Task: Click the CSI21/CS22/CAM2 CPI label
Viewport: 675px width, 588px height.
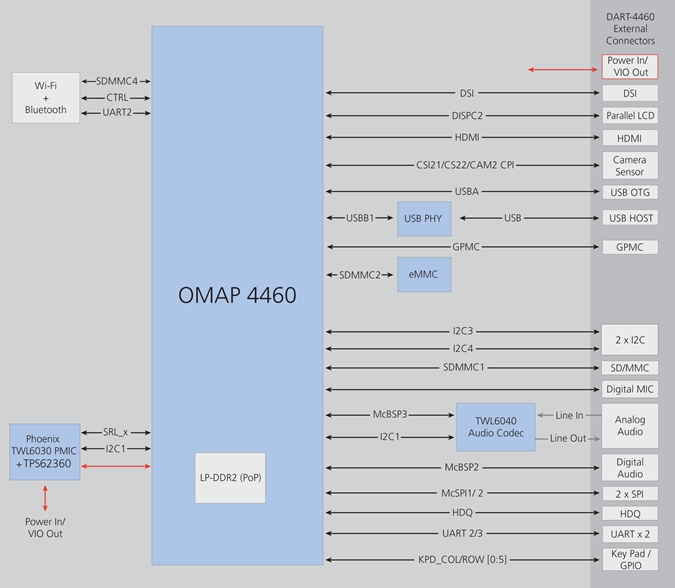Action: pos(465,165)
